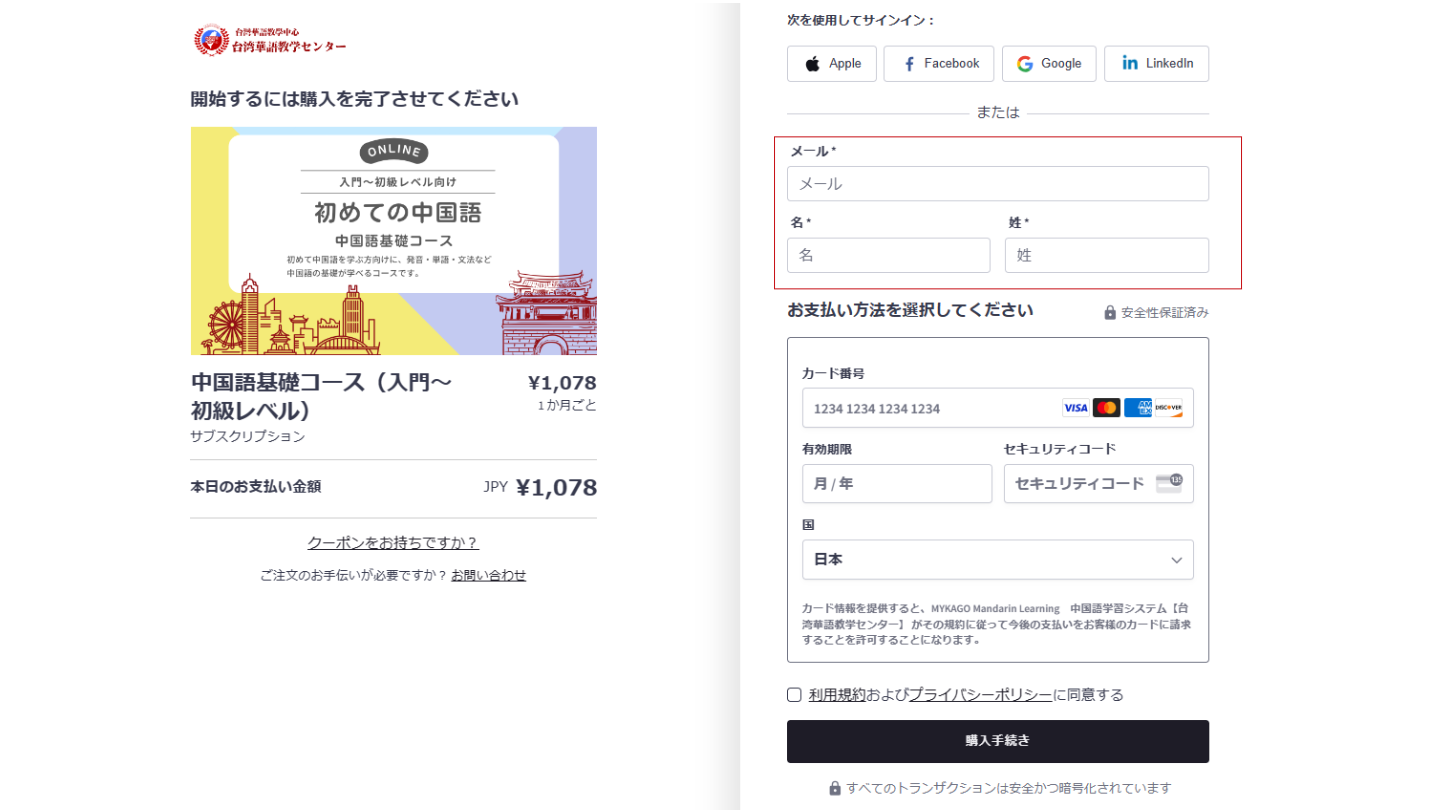Expand the クーポンをお持ちですか？ coupon link
Screen dimensions: 1440x810
click(393, 543)
